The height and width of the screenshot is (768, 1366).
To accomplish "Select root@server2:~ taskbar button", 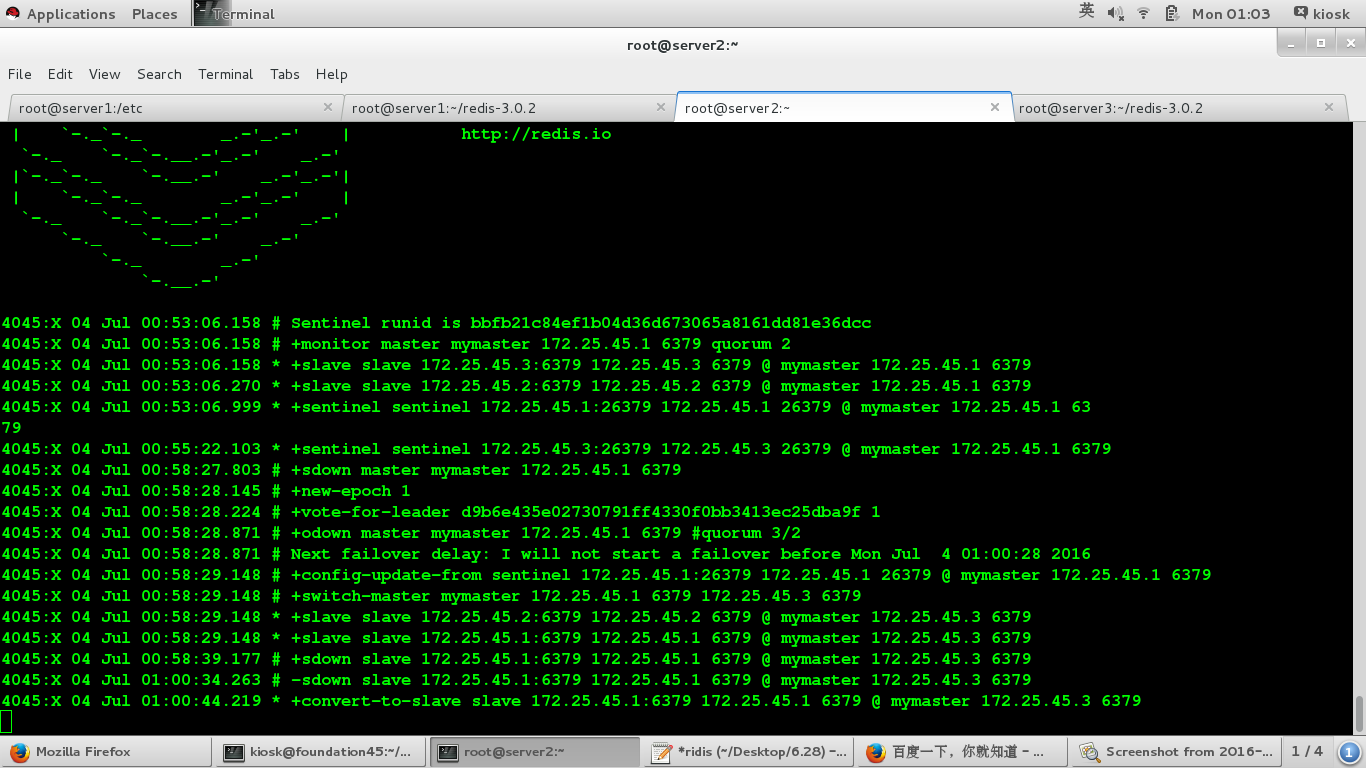I will 535,752.
